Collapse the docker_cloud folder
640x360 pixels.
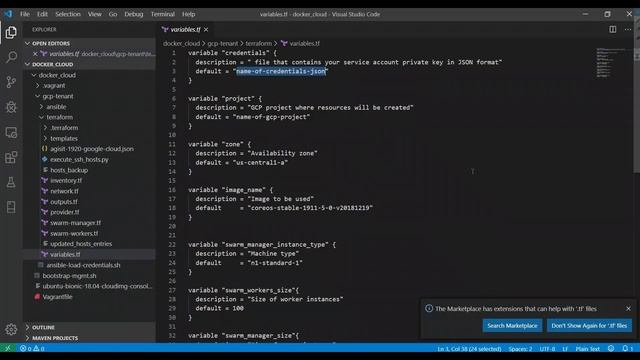click(34, 75)
